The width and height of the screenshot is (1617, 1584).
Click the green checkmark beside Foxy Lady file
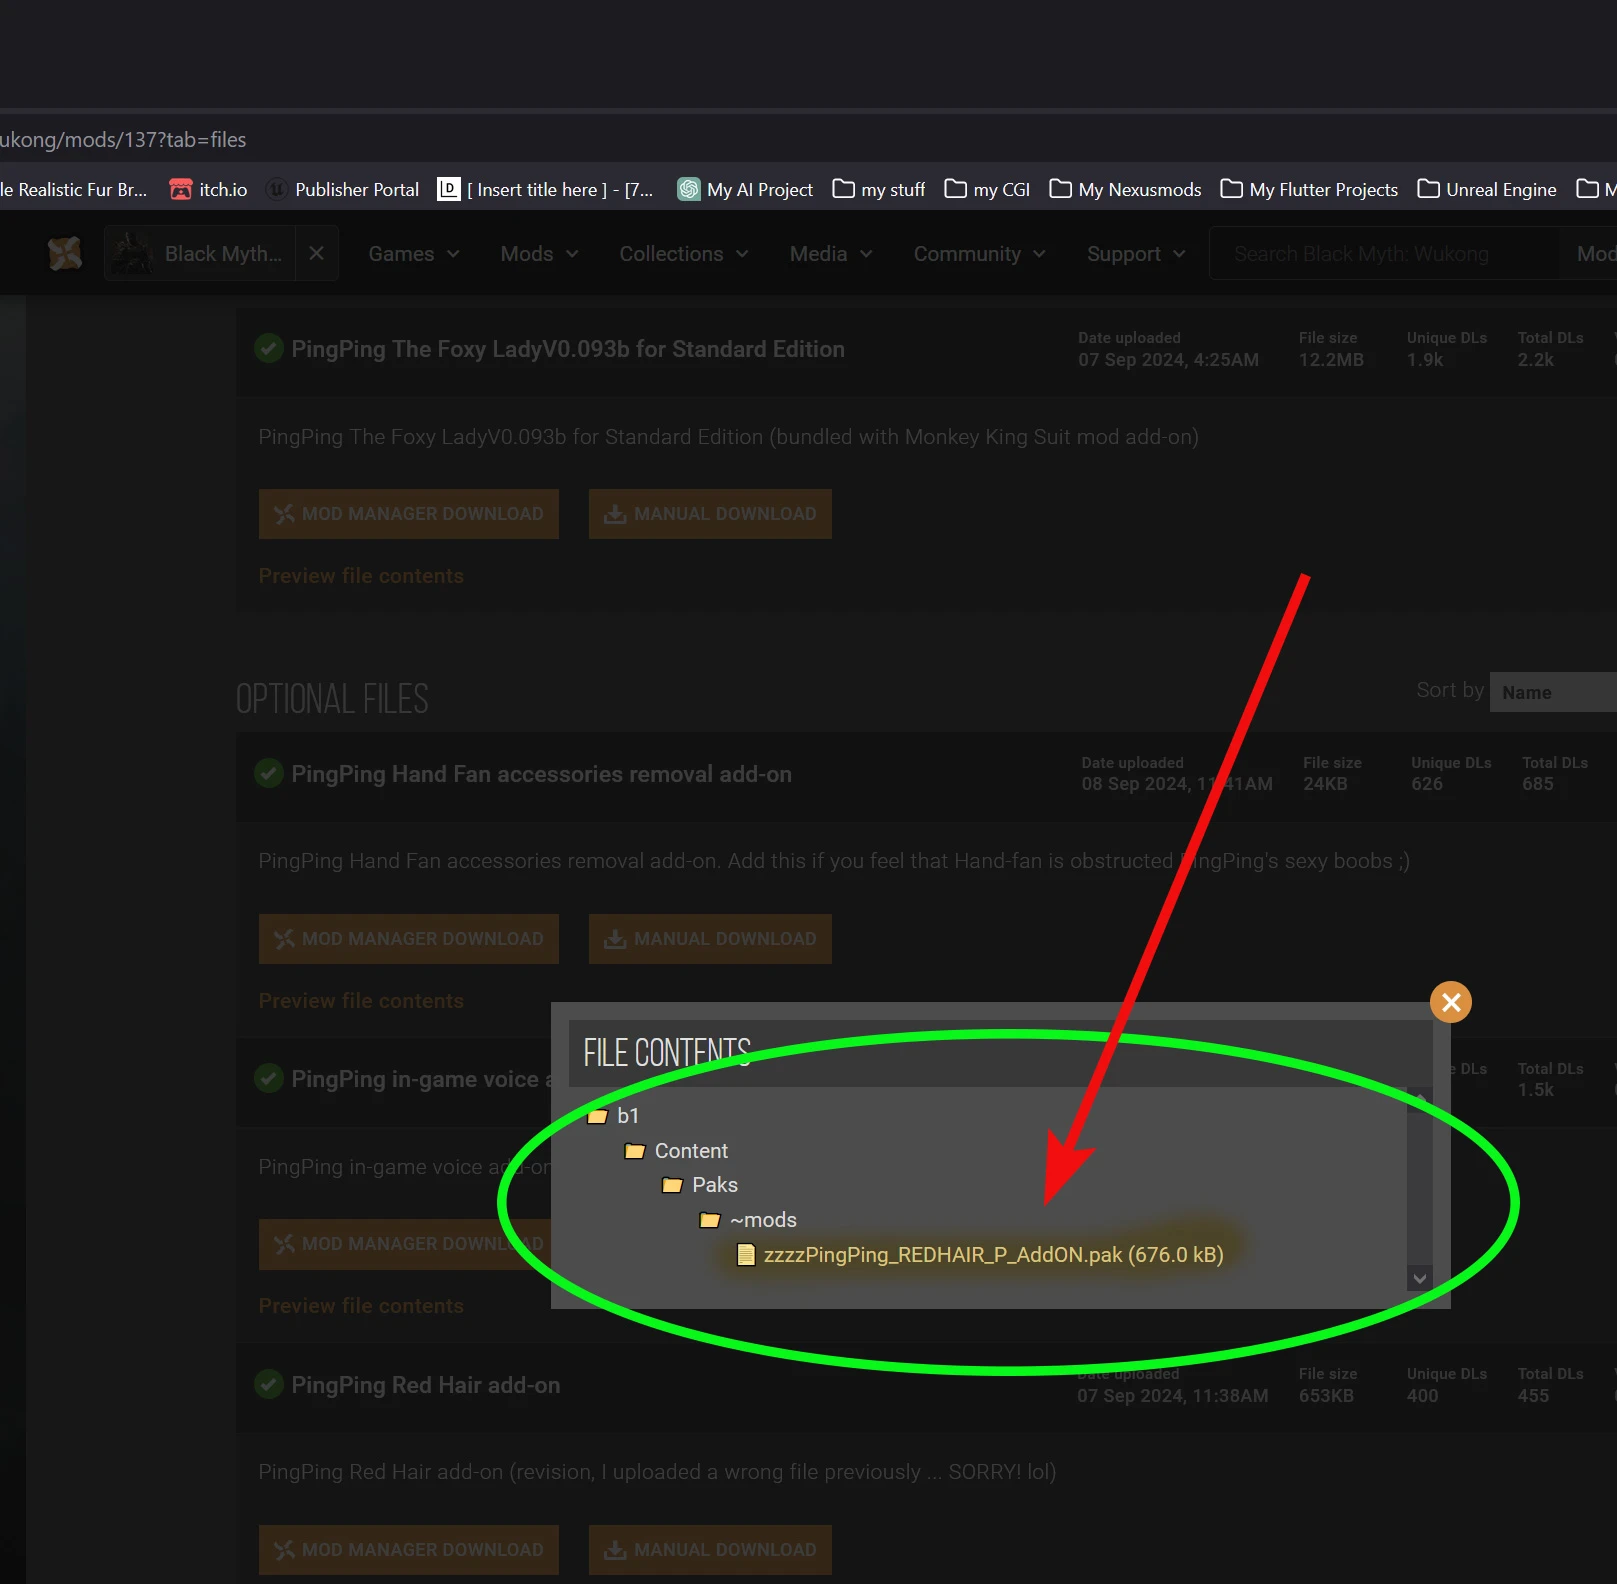268,348
